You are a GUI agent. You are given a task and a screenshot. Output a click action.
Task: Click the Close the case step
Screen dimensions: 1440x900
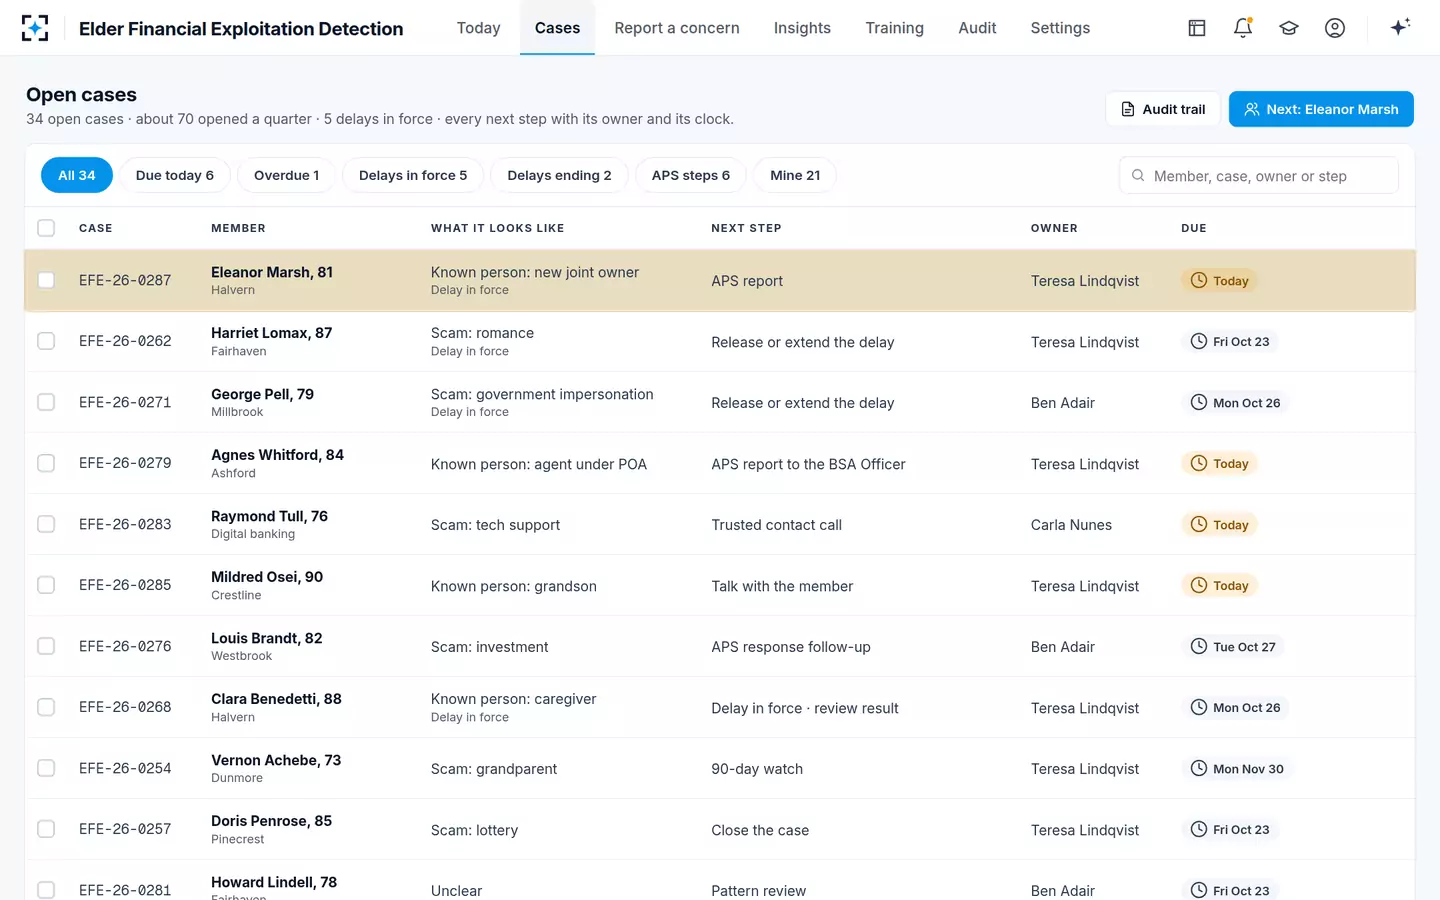[x=760, y=830]
